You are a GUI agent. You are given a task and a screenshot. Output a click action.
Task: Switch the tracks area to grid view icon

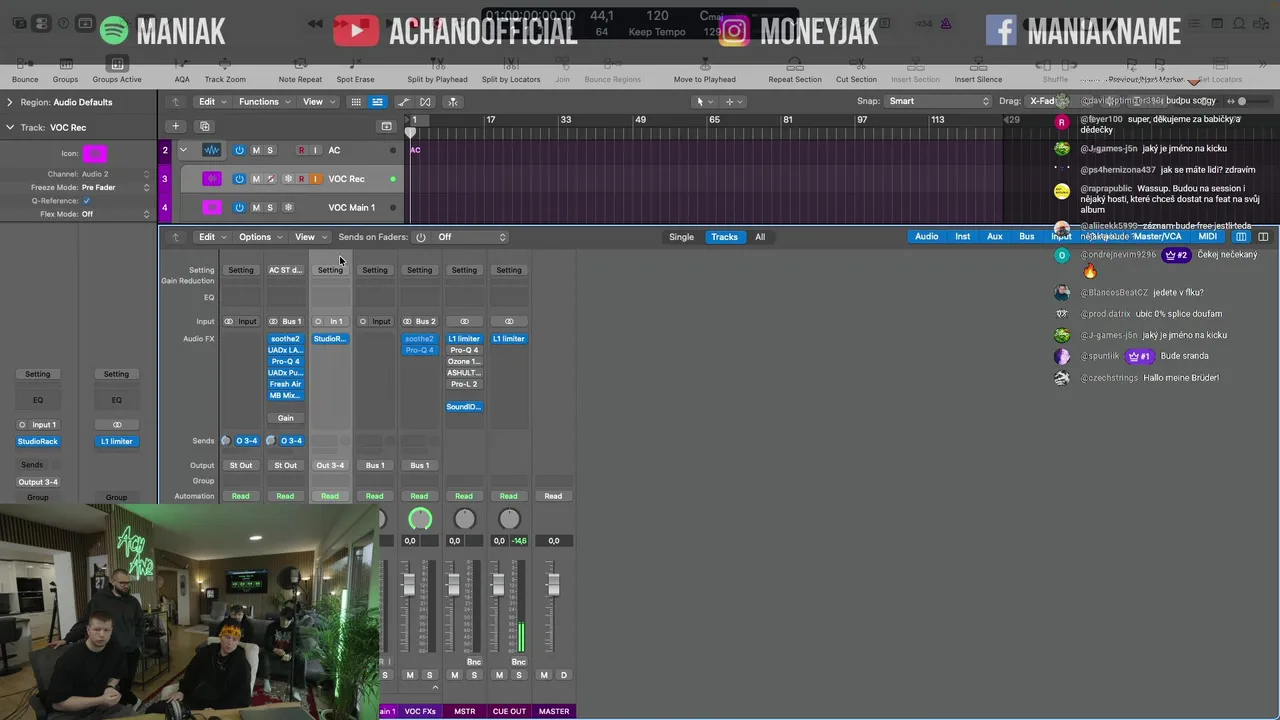coord(355,101)
